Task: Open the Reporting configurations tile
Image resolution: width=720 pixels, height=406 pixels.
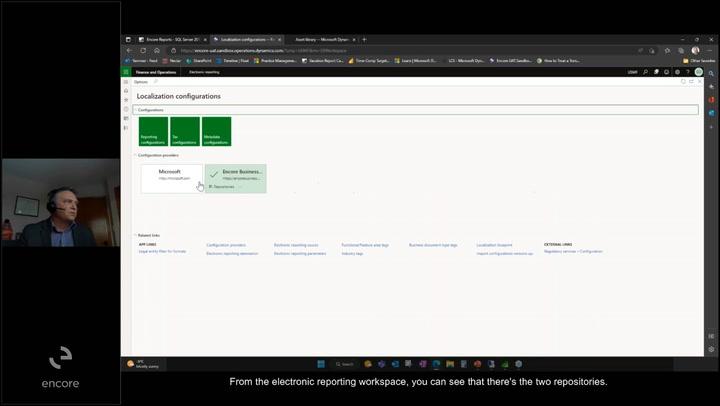Action: point(153,131)
